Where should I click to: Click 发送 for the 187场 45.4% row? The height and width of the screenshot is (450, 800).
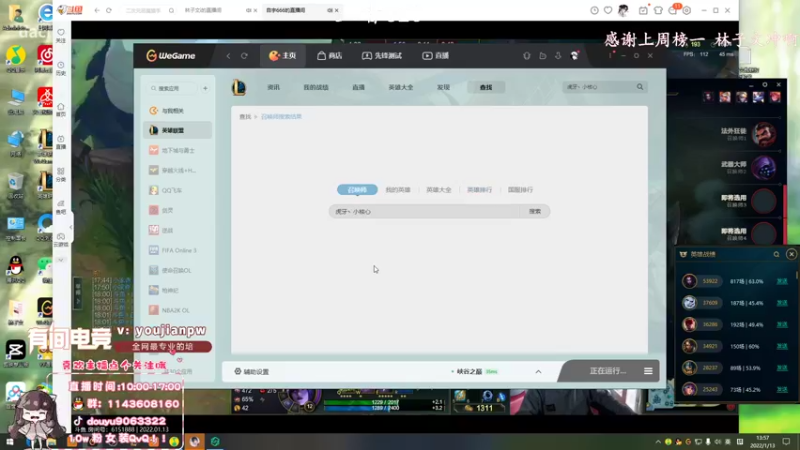click(x=782, y=303)
